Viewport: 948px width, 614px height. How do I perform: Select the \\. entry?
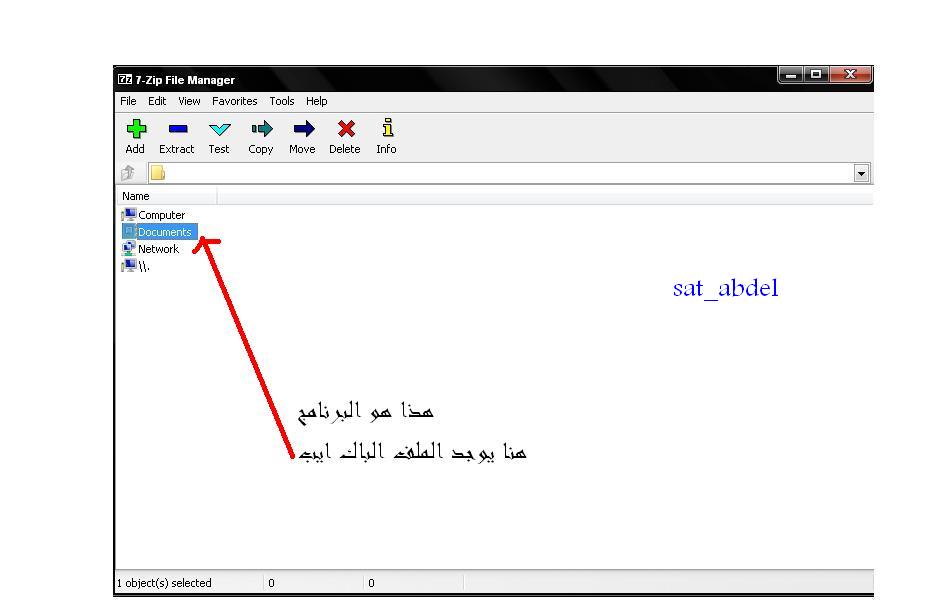135,266
